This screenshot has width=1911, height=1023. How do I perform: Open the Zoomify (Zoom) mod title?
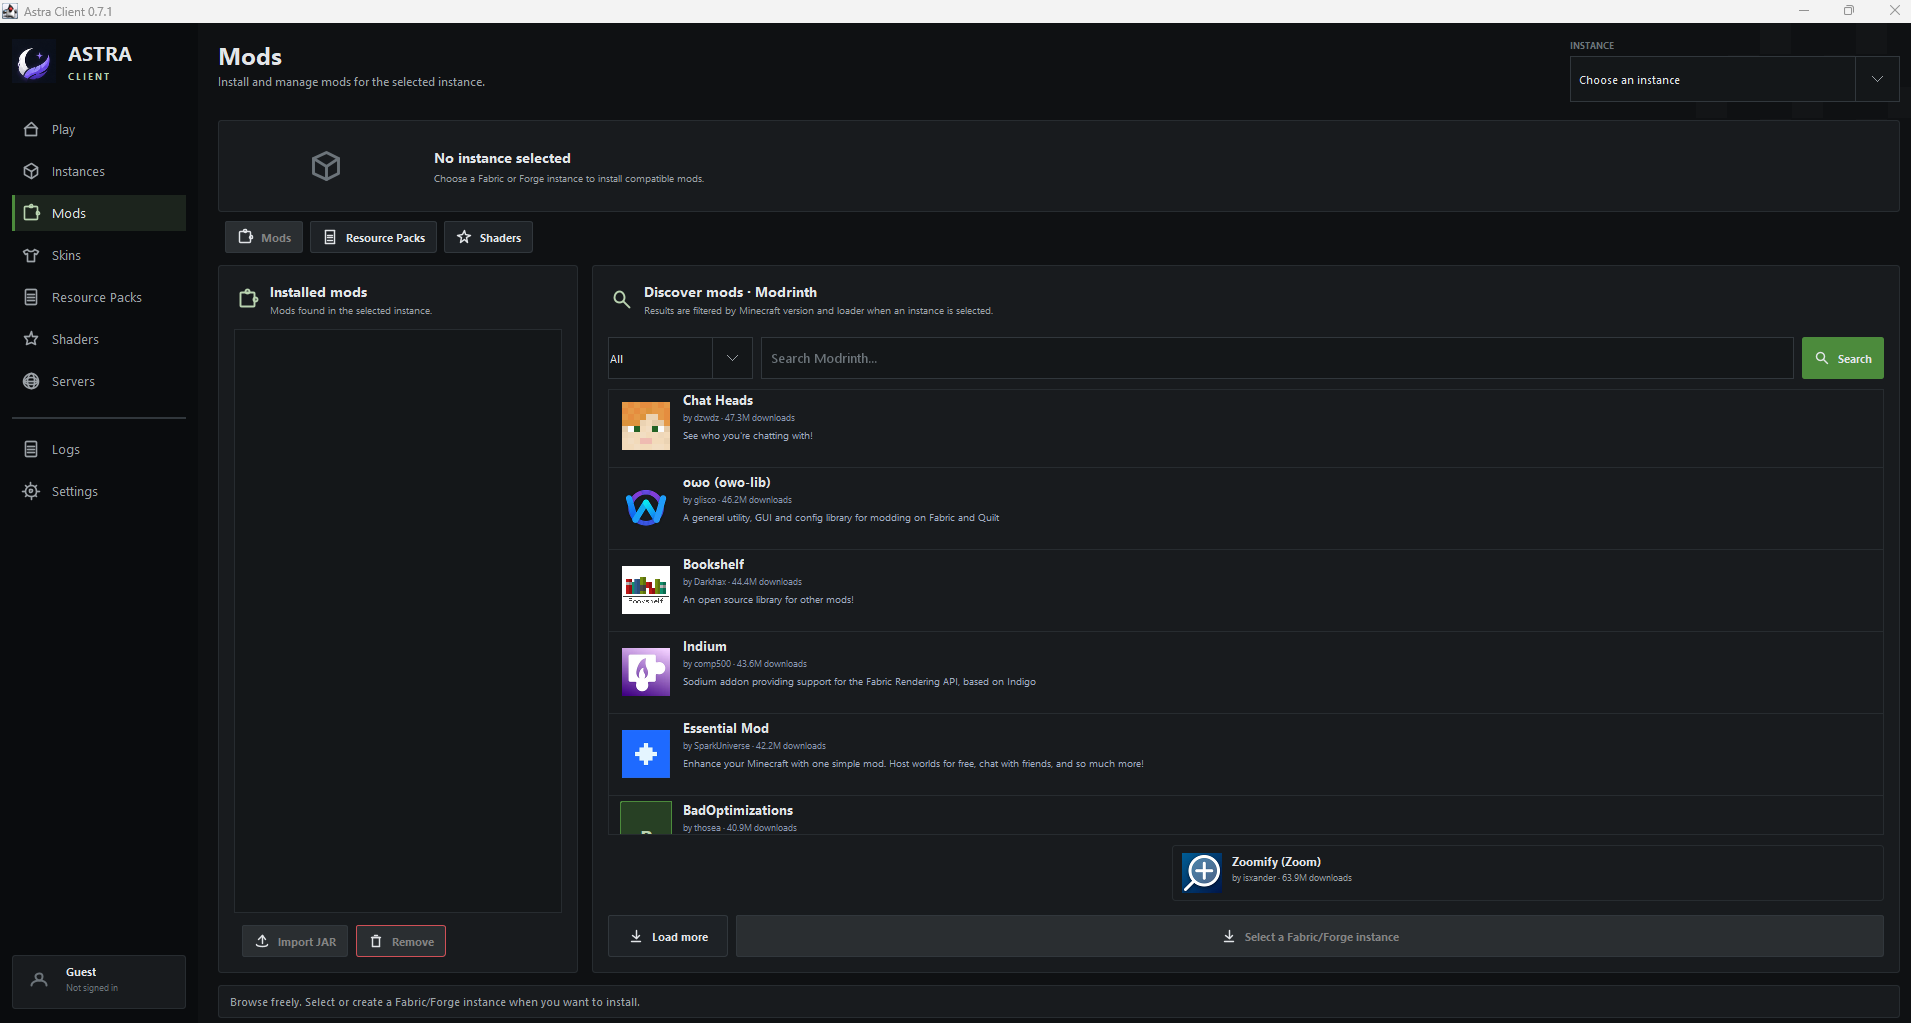(1276, 861)
